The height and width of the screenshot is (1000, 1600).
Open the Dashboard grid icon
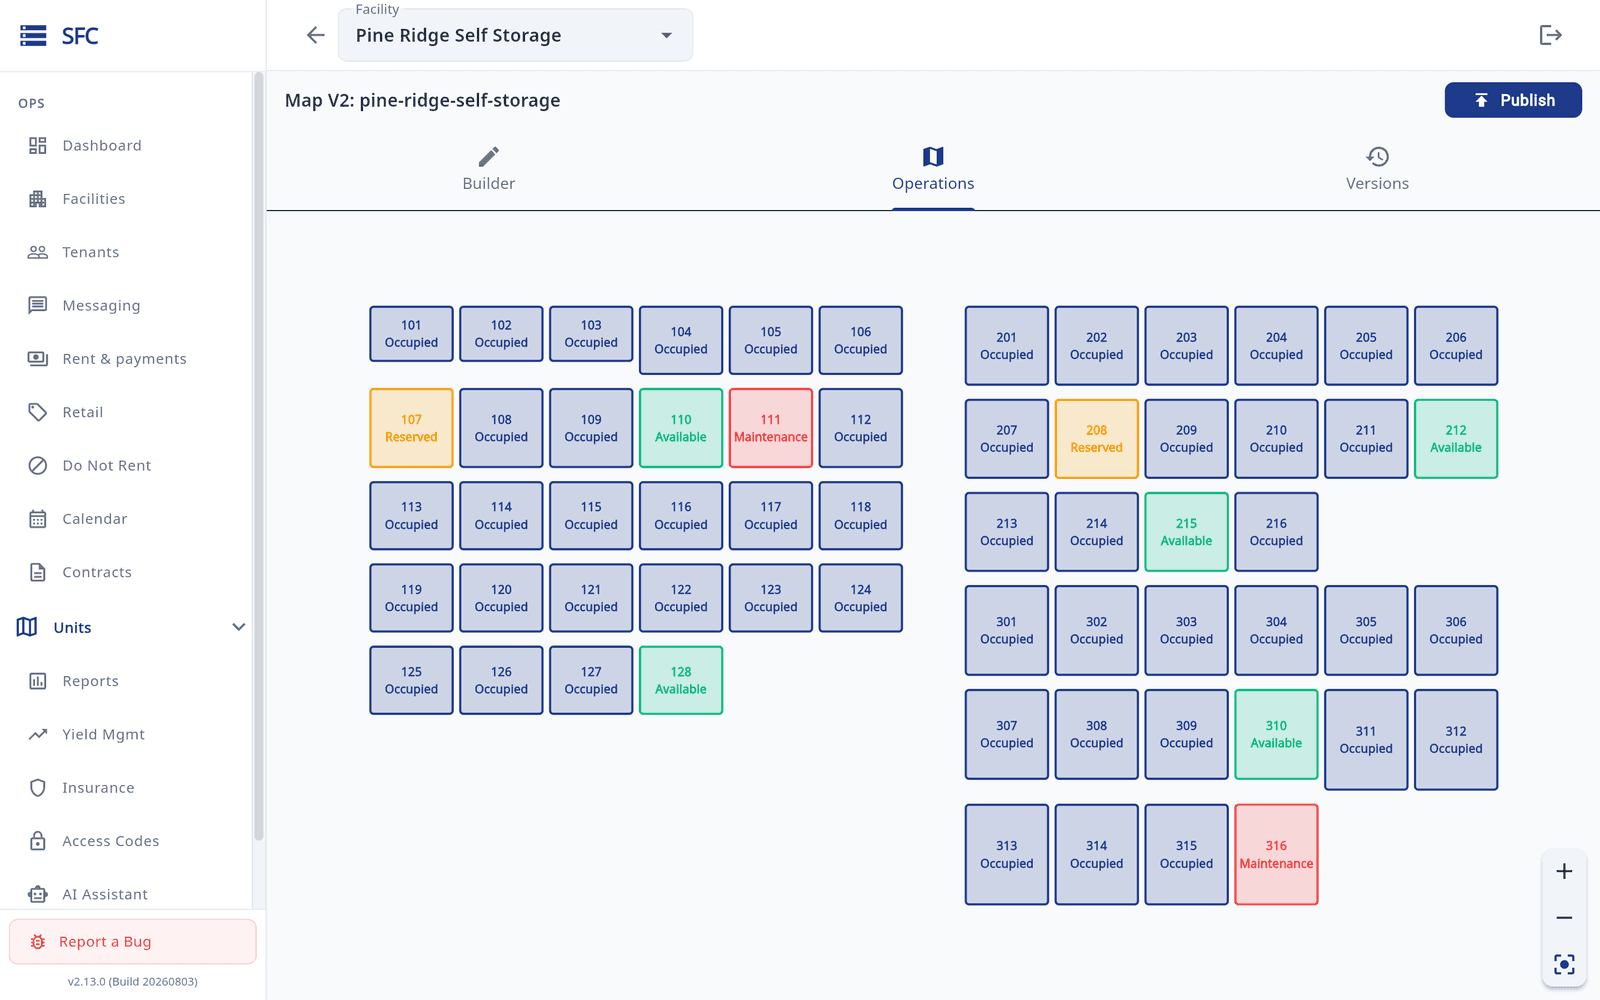pos(38,146)
